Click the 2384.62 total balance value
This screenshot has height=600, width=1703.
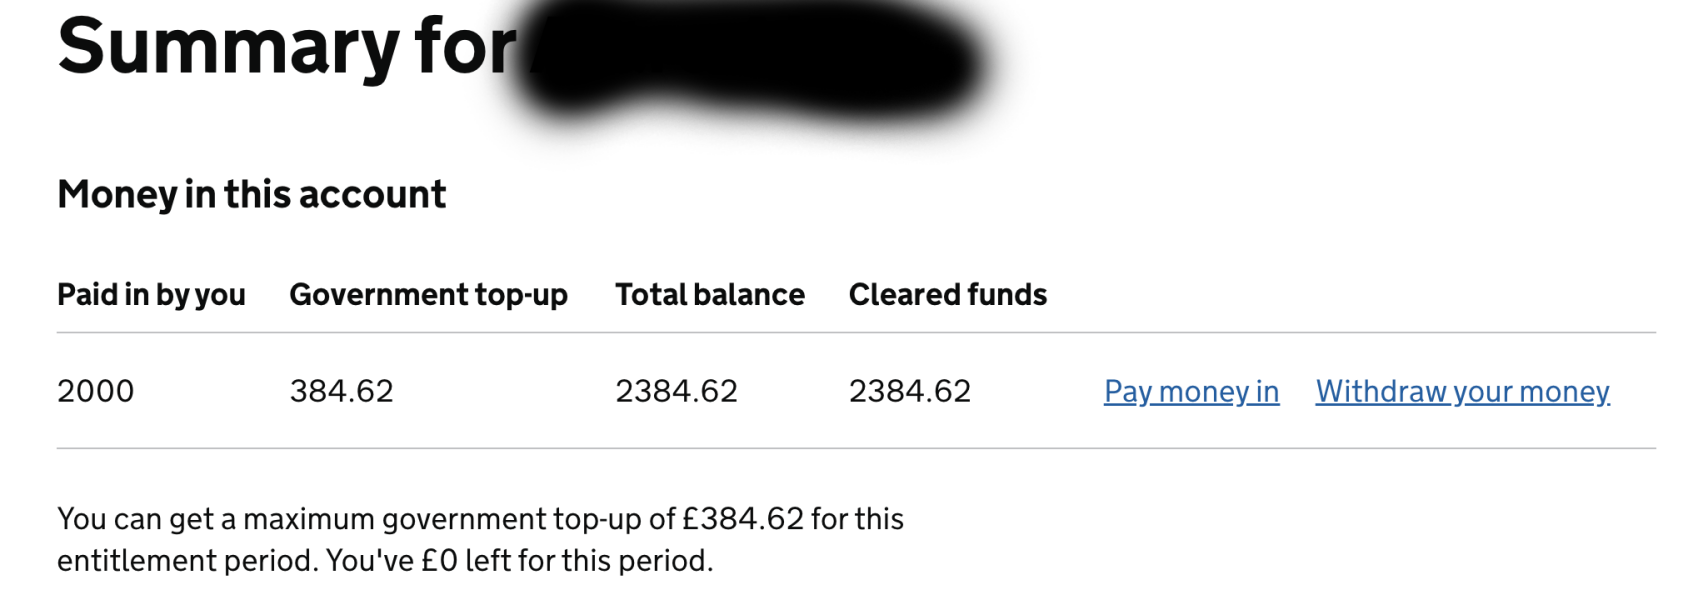pyautogui.click(x=676, y=391)
